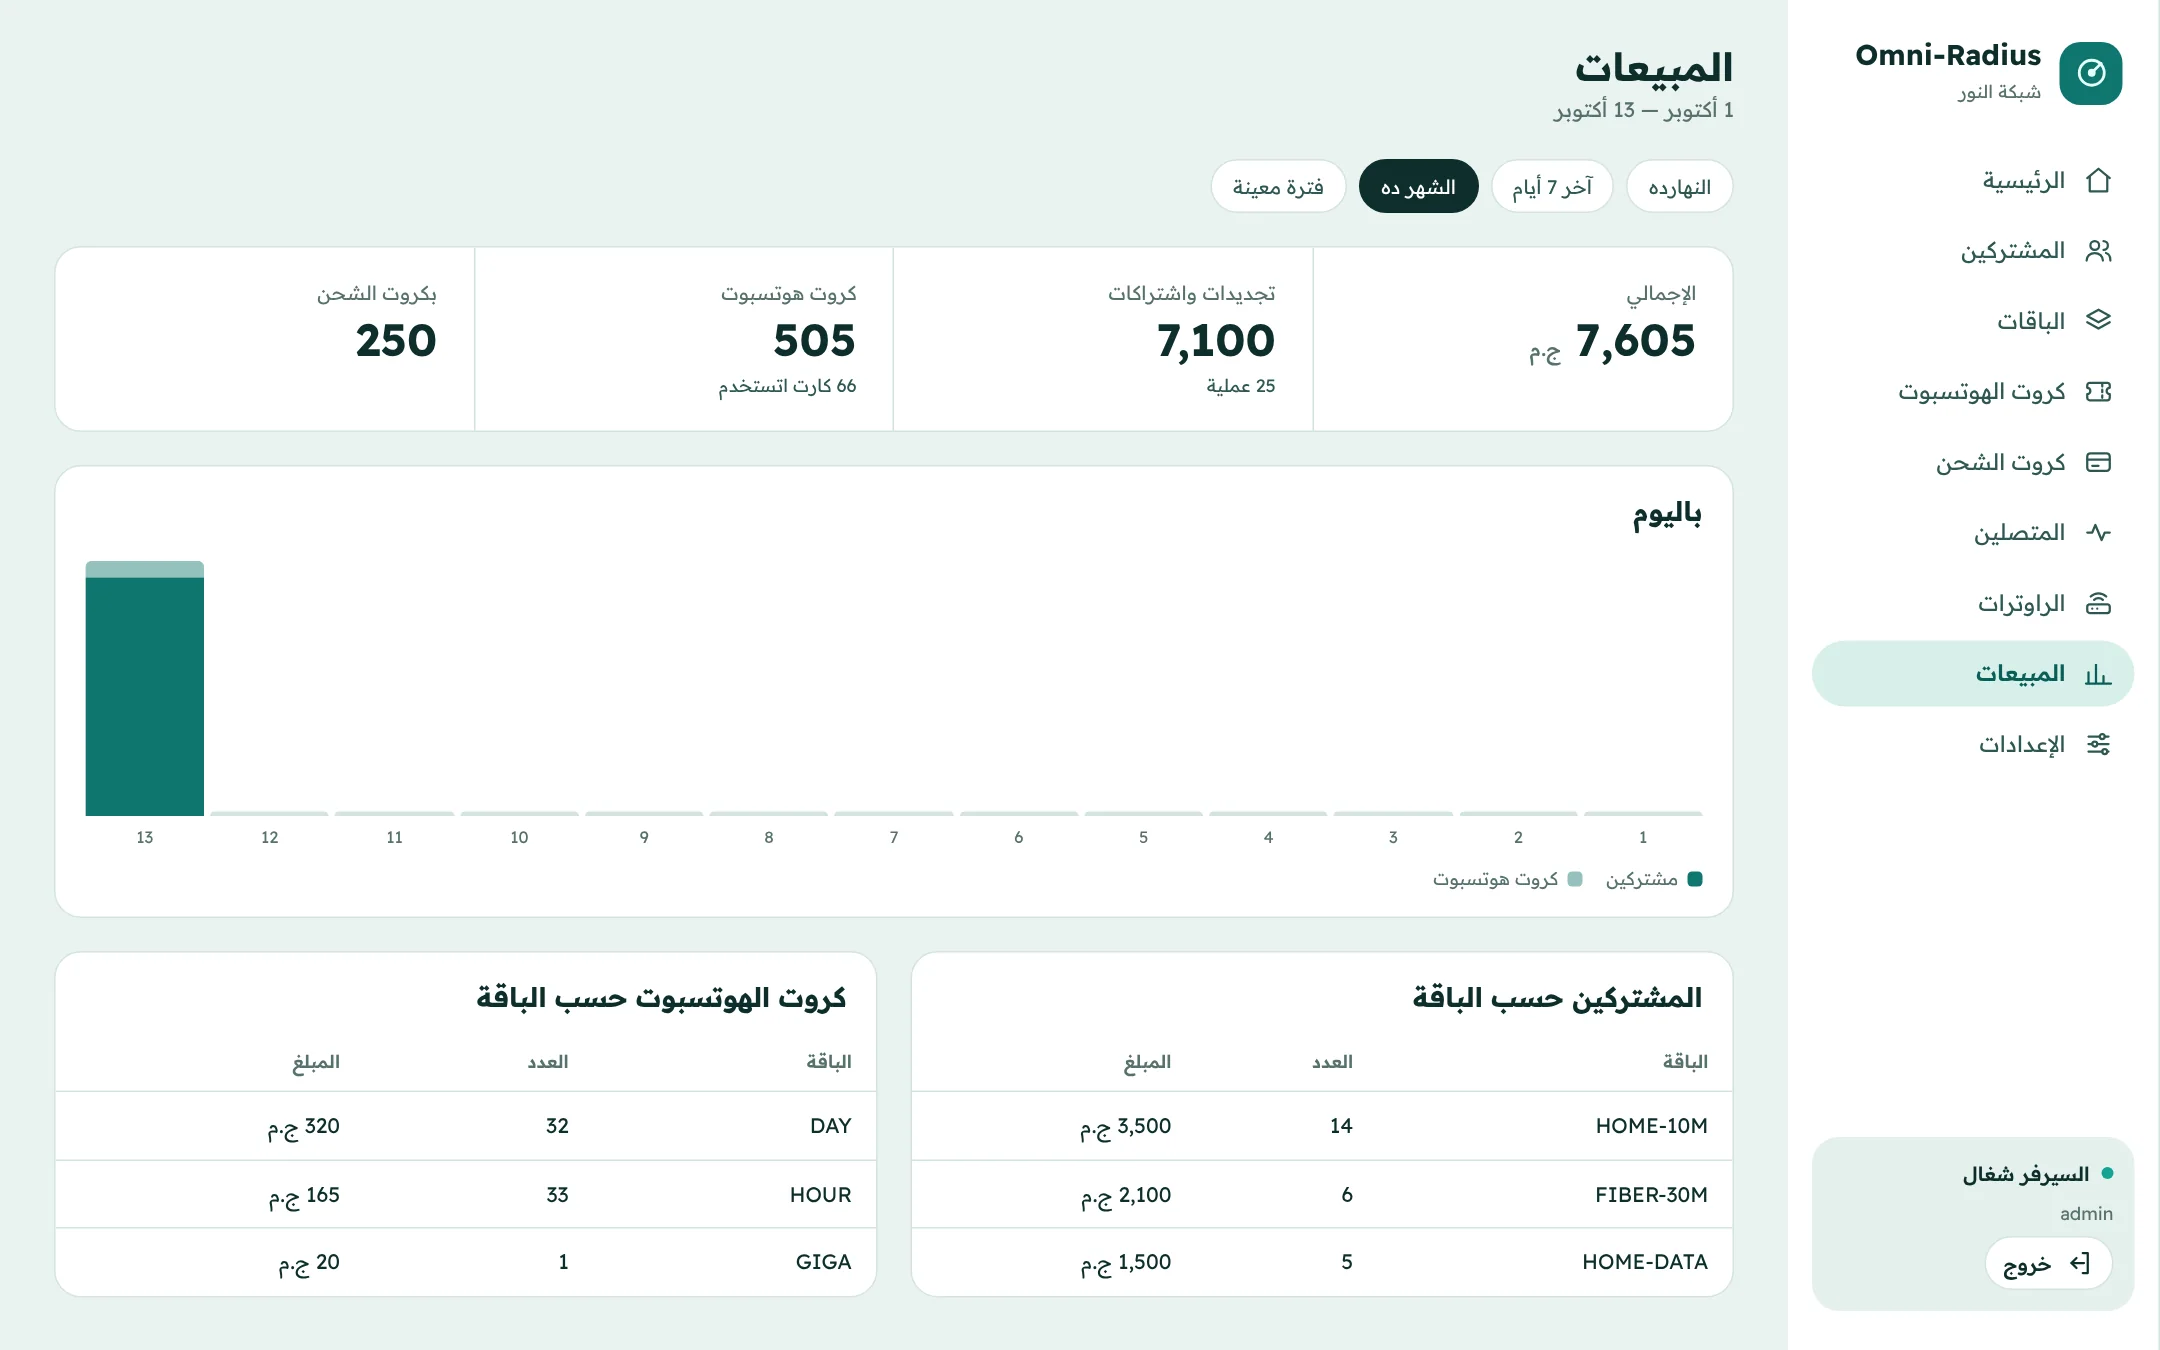Click the dark green مشتركين legend swatch
This screenshot has width=2160, height=1350.
(x=1695, y=879)
